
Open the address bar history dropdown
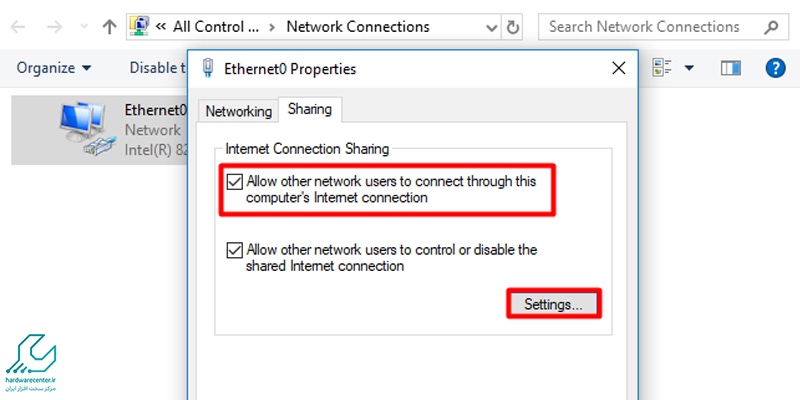[489, 27]
